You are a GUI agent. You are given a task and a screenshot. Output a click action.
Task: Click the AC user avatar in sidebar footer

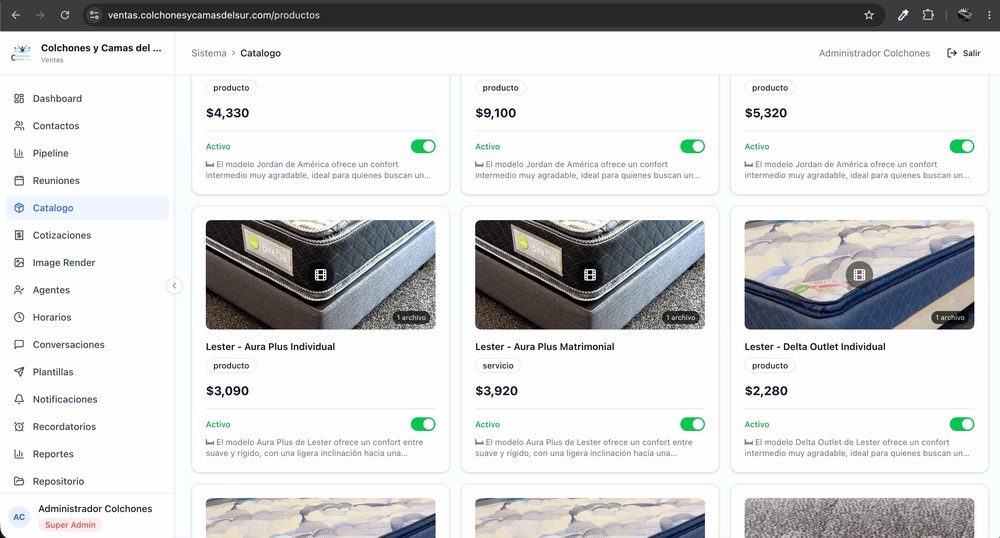click(x=19, y=517)
